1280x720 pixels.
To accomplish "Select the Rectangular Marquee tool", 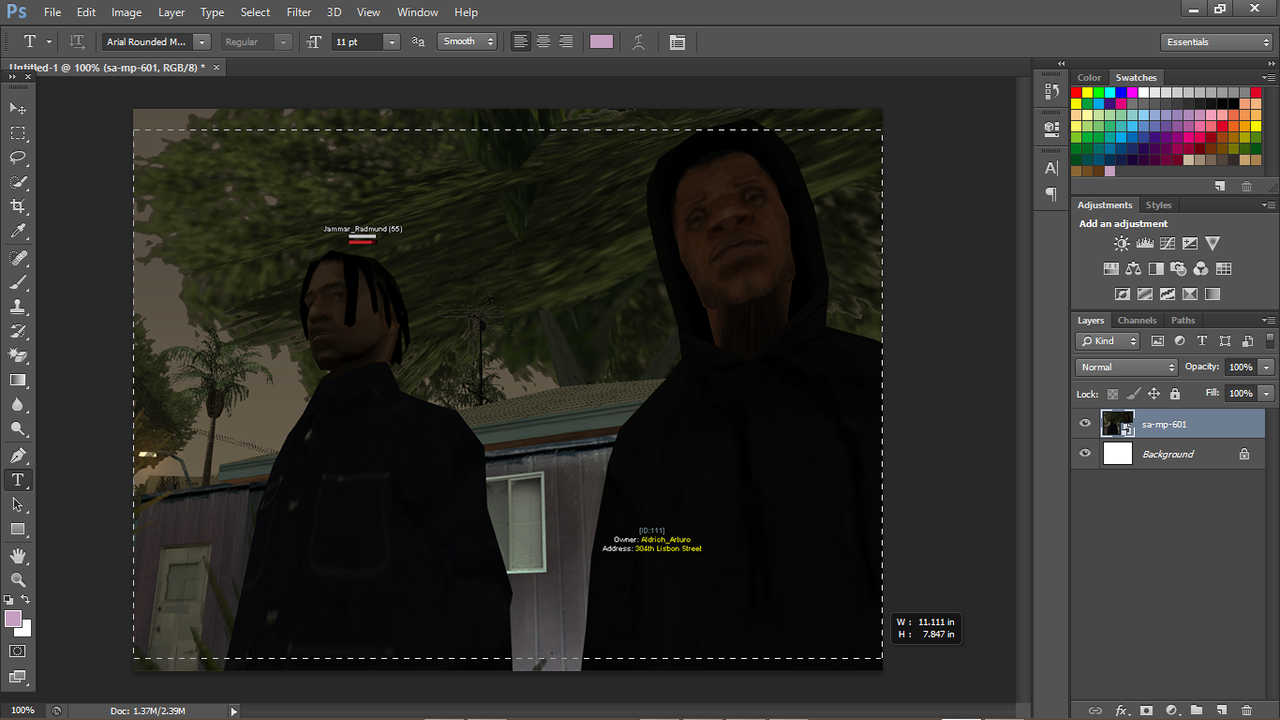I will (18, 133).
